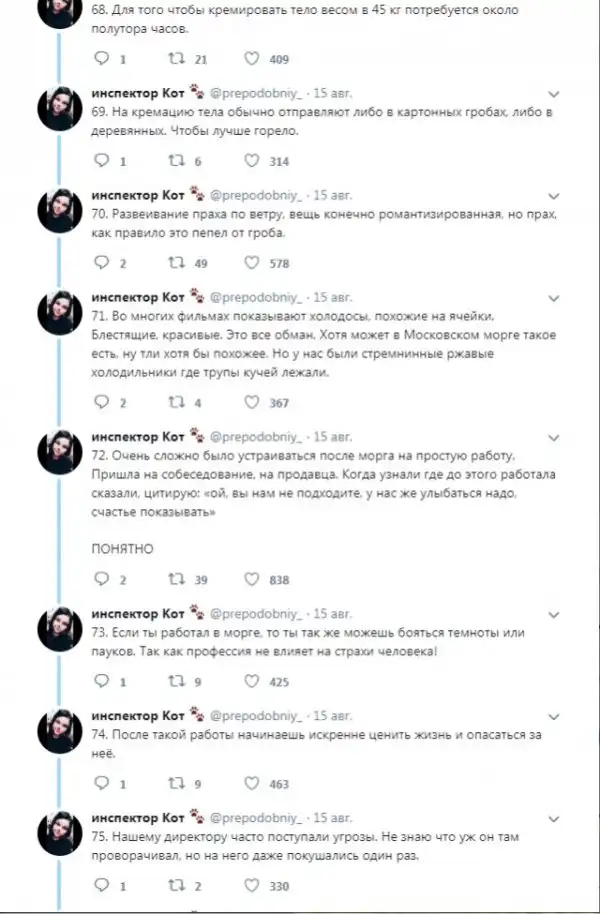600x914 pixels.
Task: Open @prepodobniy_ handle on tweet 70
Action: (x=252, y=194)
